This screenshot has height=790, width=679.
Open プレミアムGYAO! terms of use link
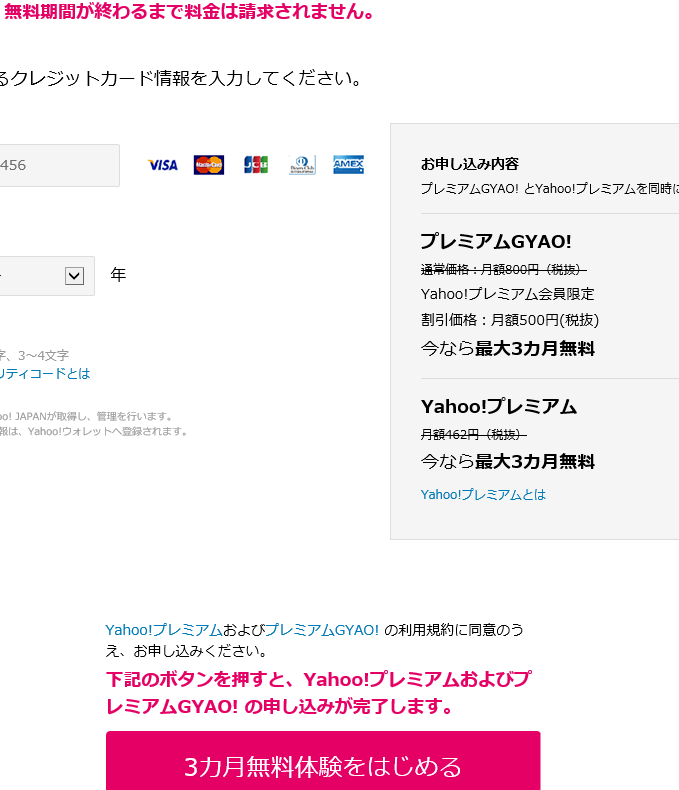322,630
